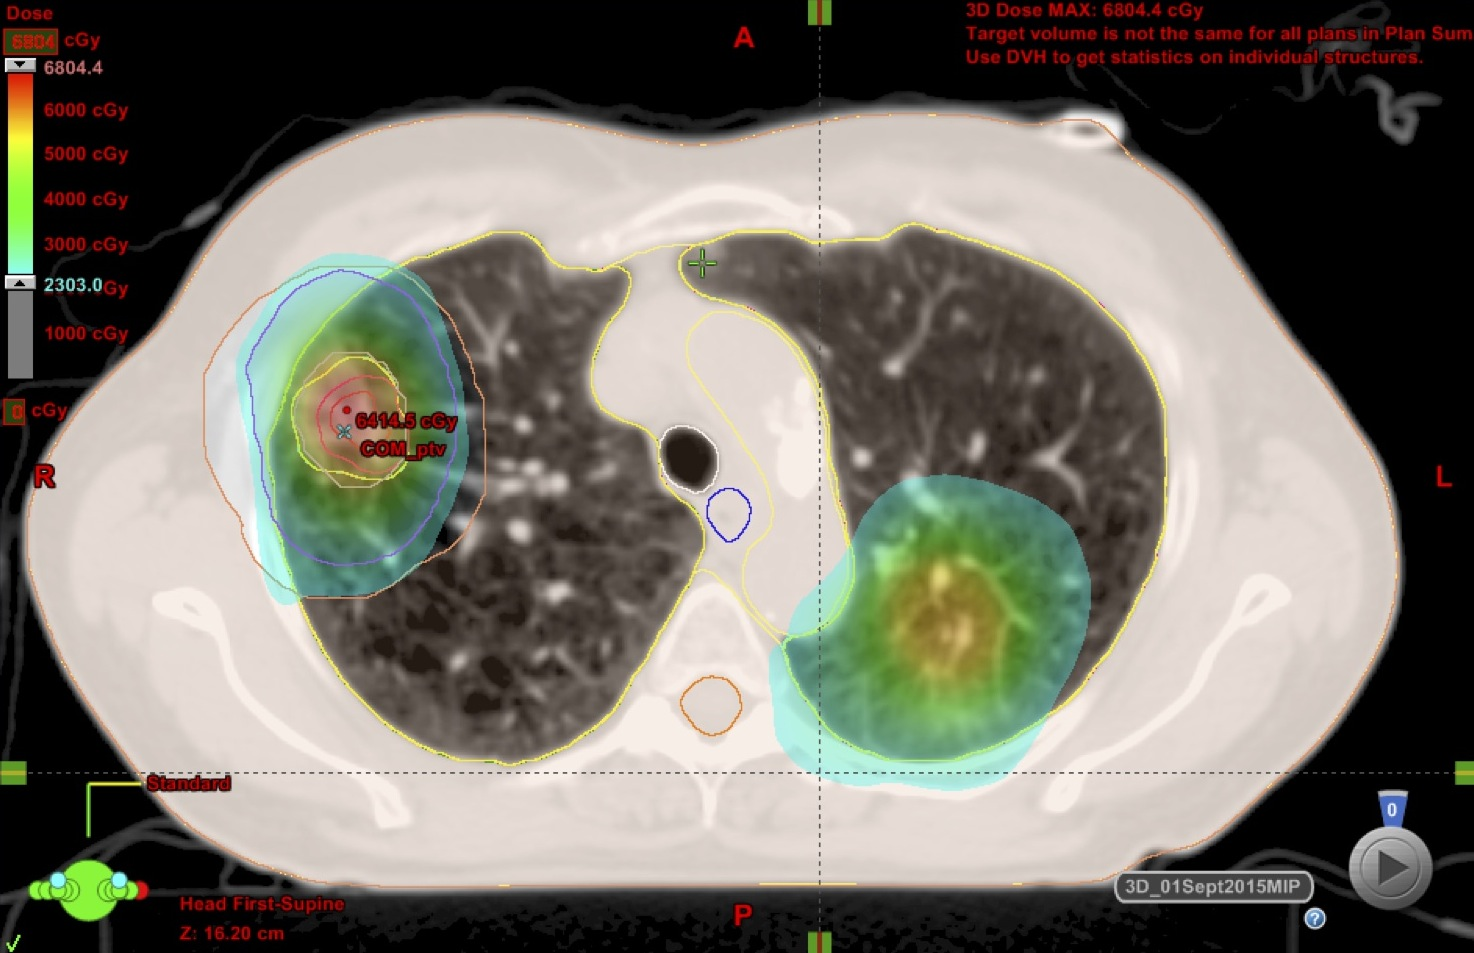Click the 'Standard' view label
Image resolution: width=1474 pixels, height=953 pixels.
coord(189,783)
